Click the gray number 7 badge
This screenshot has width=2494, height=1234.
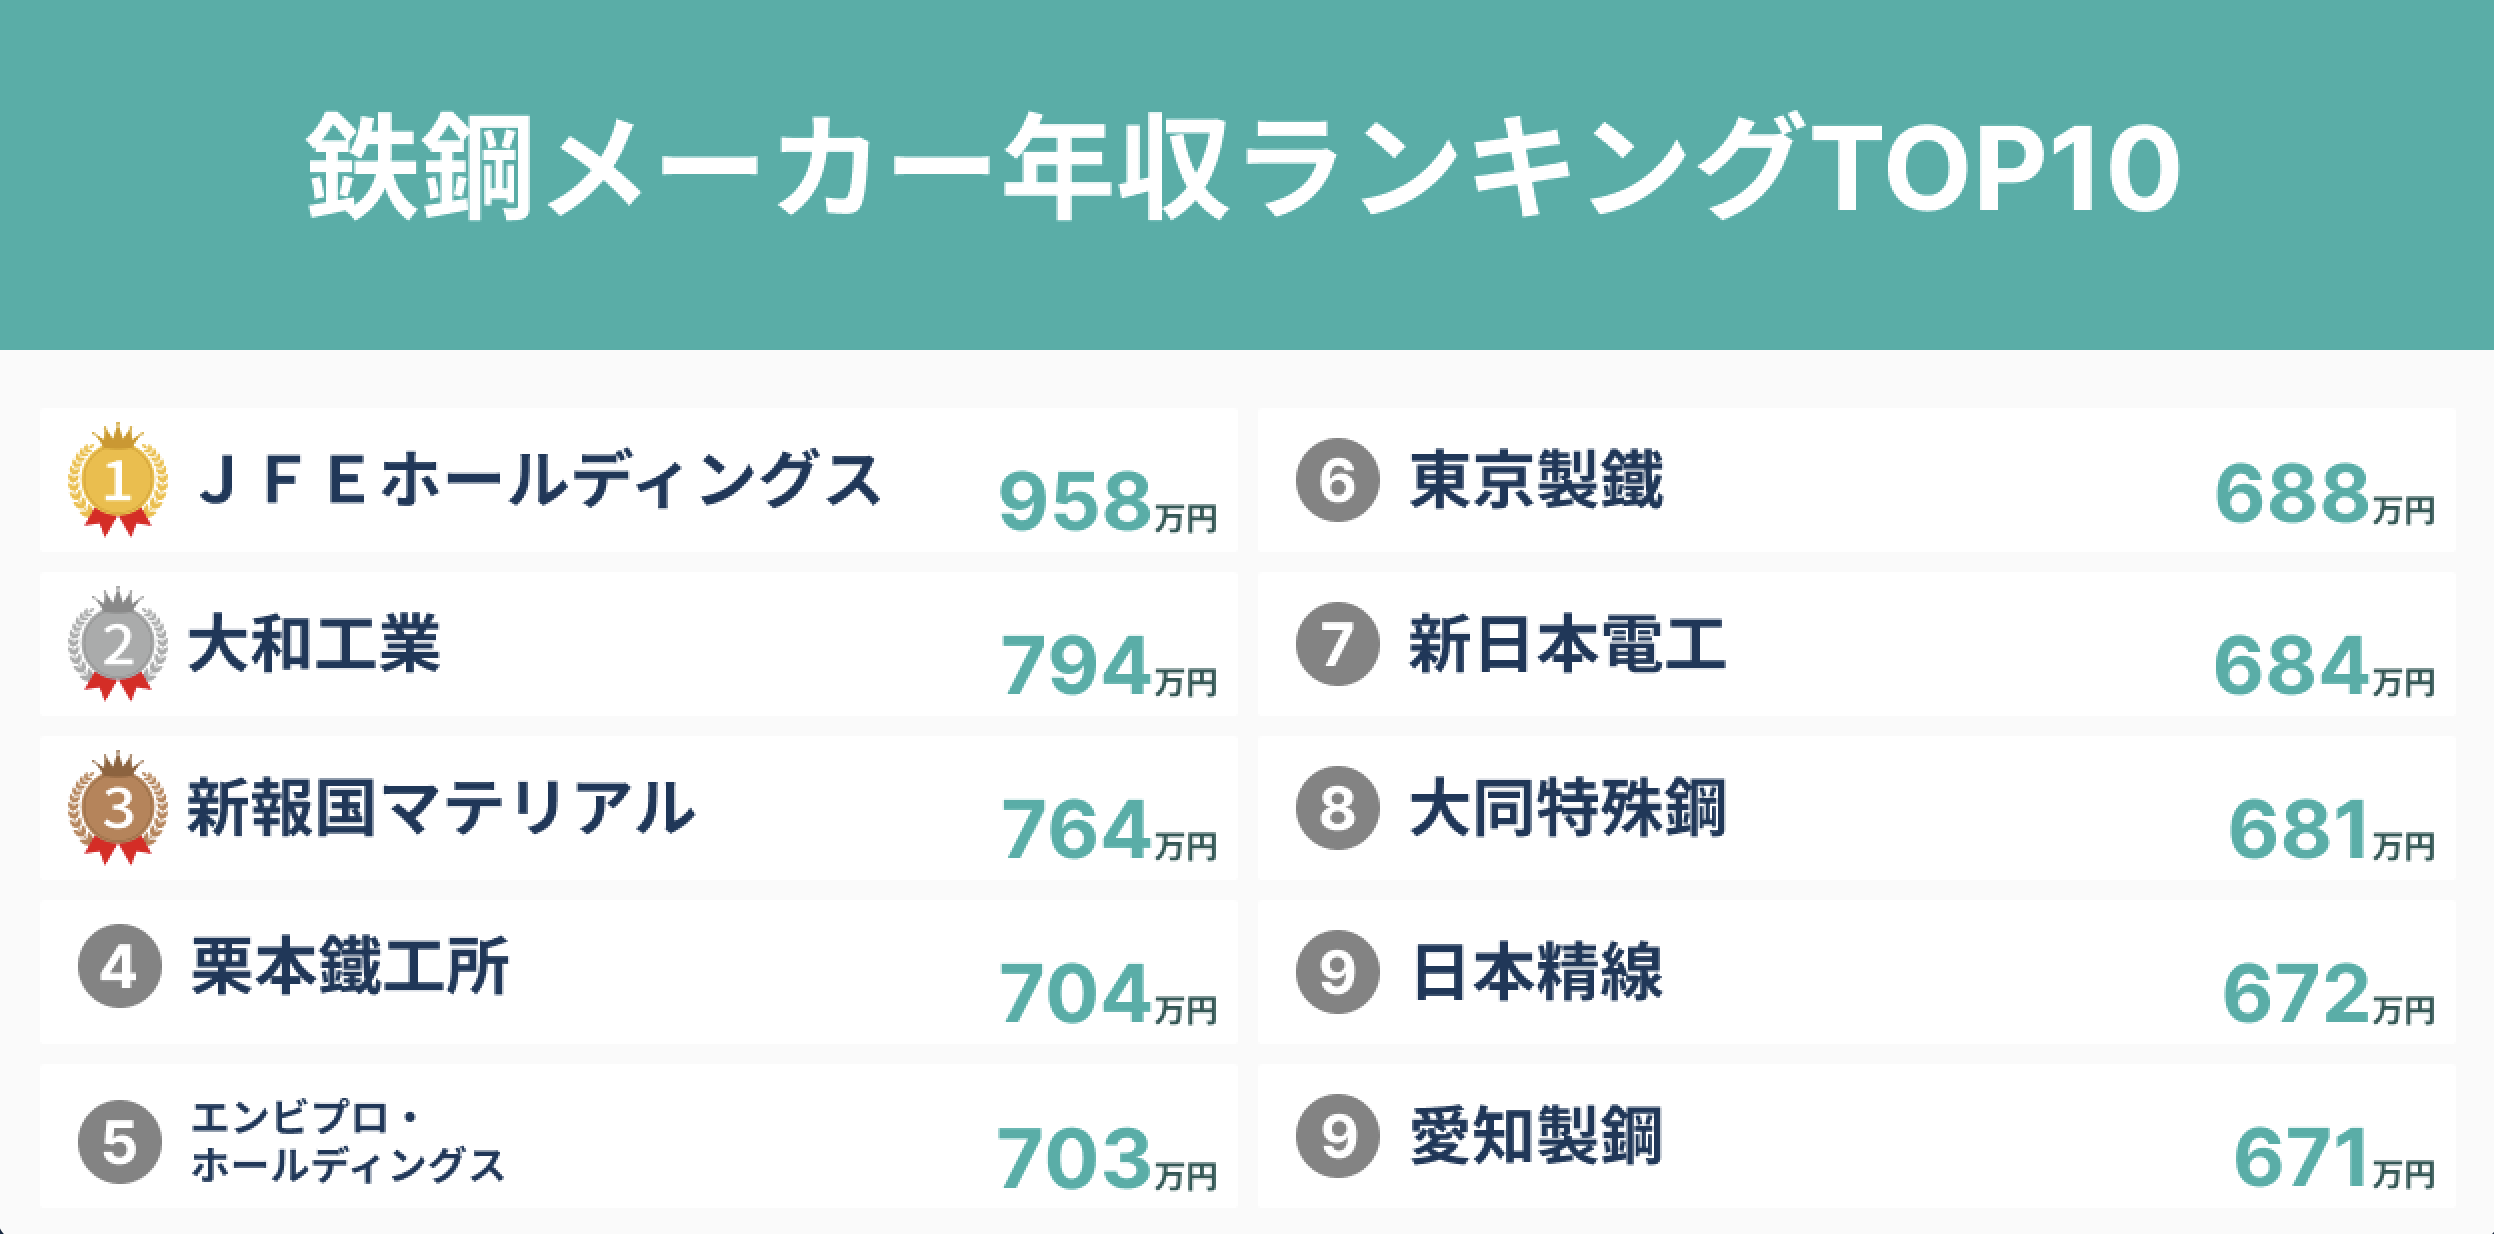tap(1337, 645)
